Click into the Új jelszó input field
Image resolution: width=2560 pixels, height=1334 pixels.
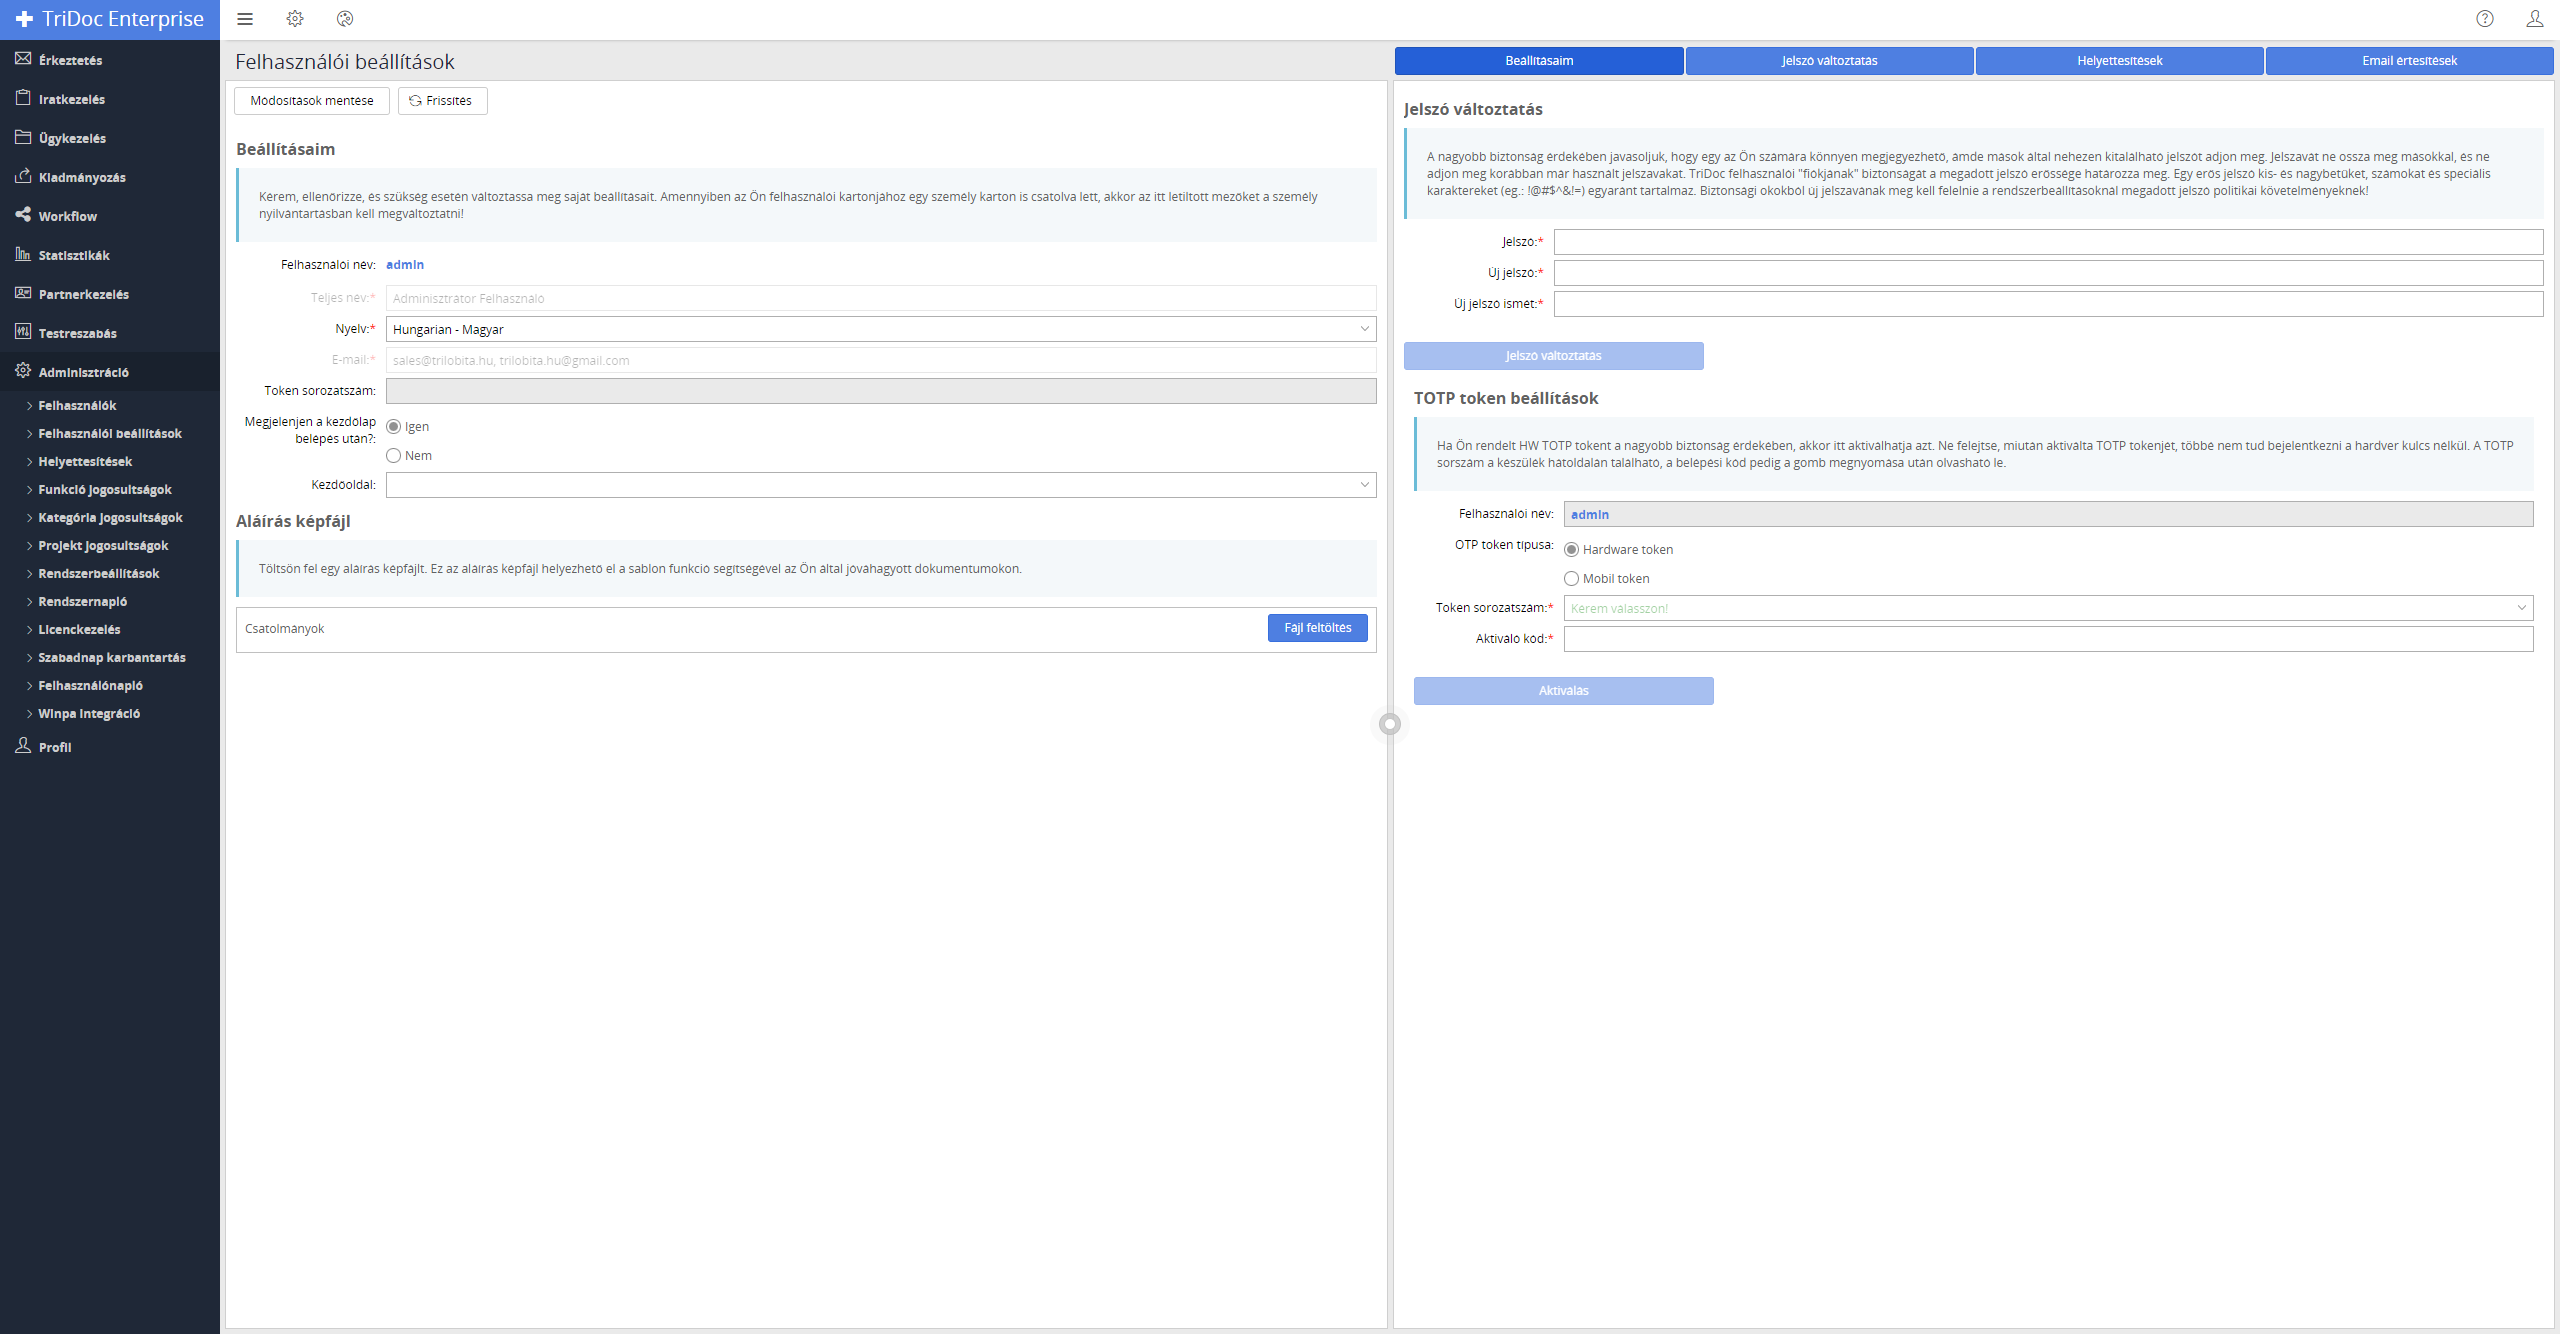2047,273
